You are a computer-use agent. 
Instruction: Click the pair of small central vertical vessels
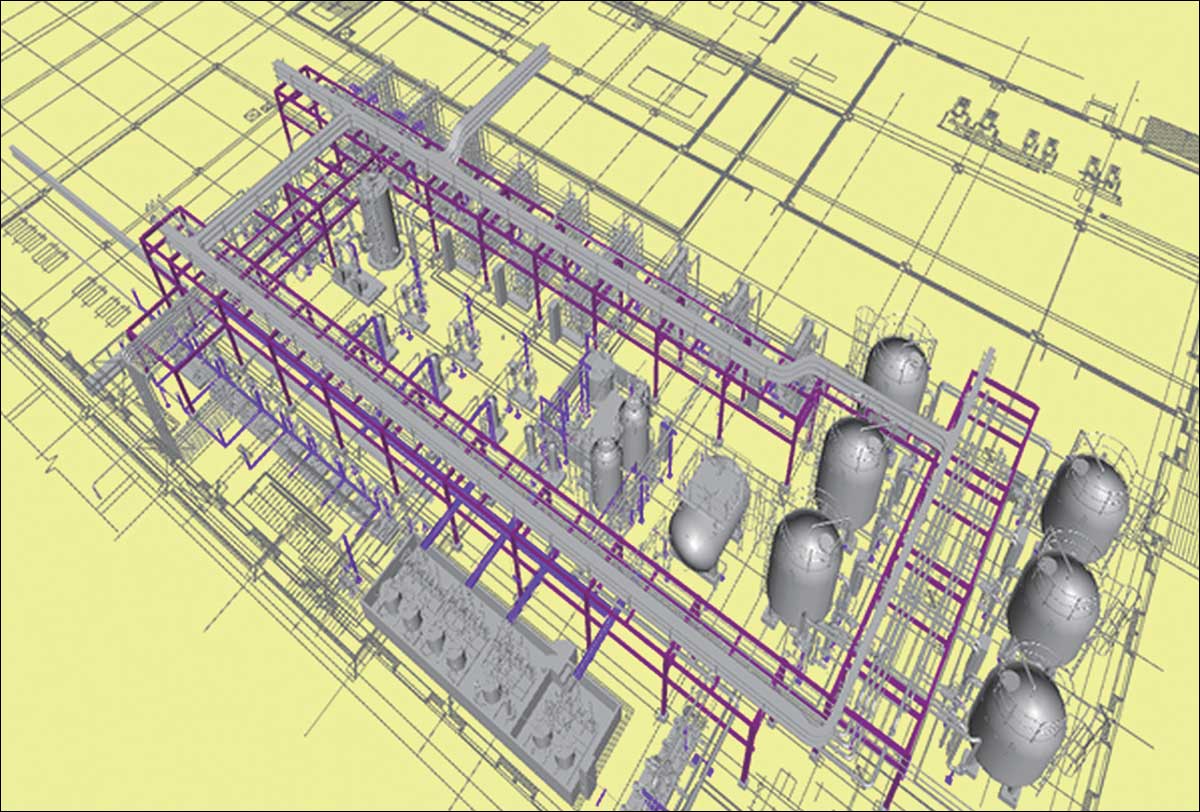(618, 445)
